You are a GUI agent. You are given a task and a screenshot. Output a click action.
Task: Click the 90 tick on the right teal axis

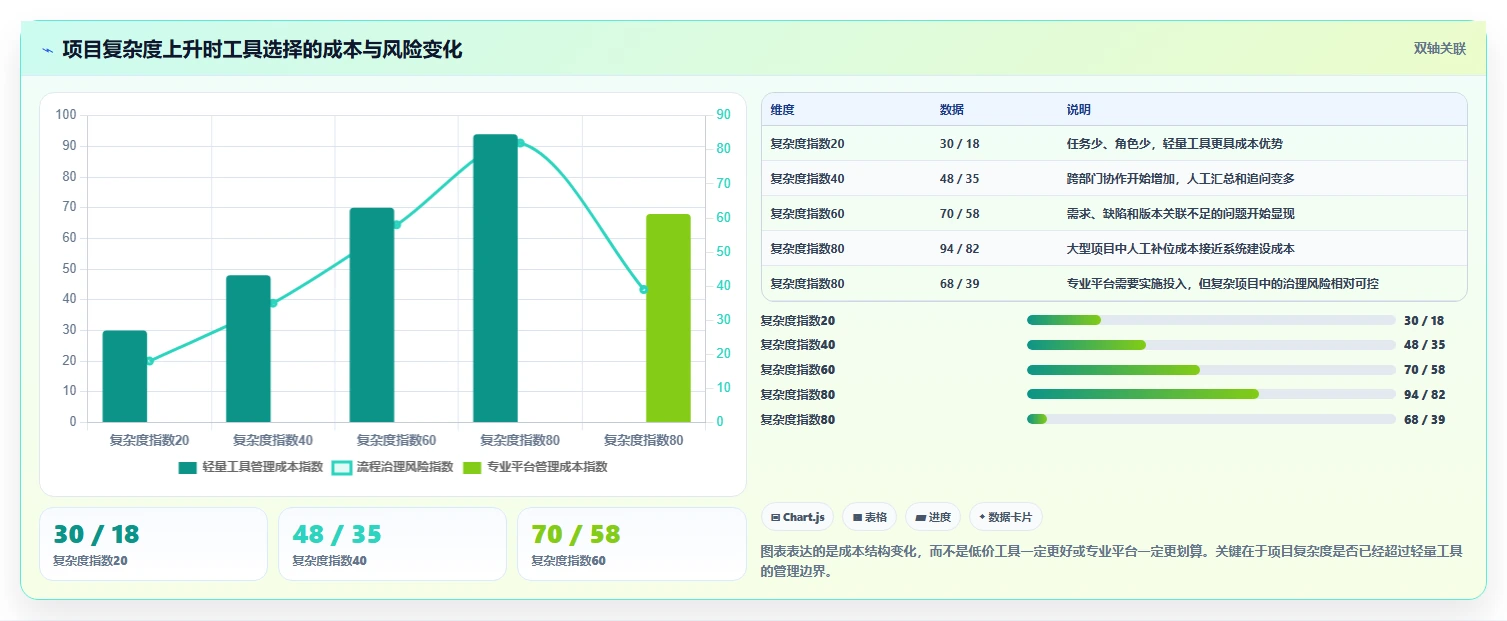tap(724, 115)
